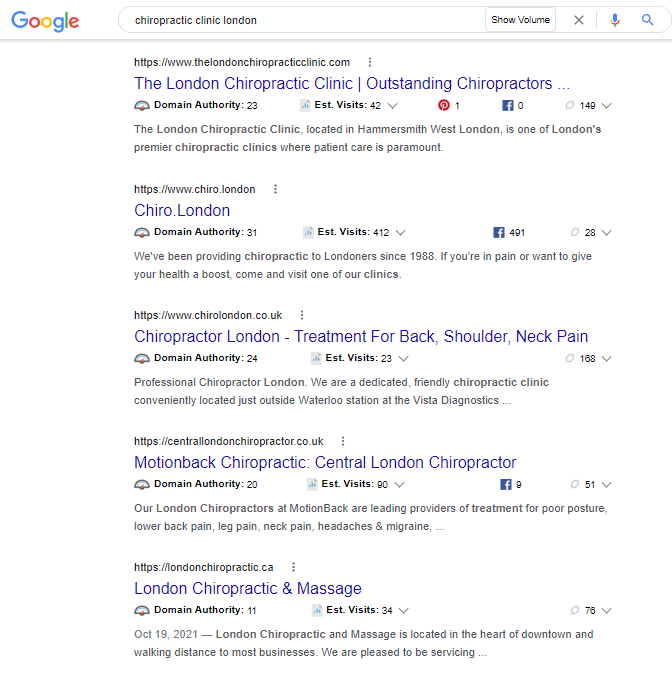Viewport: 672px width, 673px height.
Task: Open three-dot menu beside chirolondon.co.uk
Action: tap(302, 315)
